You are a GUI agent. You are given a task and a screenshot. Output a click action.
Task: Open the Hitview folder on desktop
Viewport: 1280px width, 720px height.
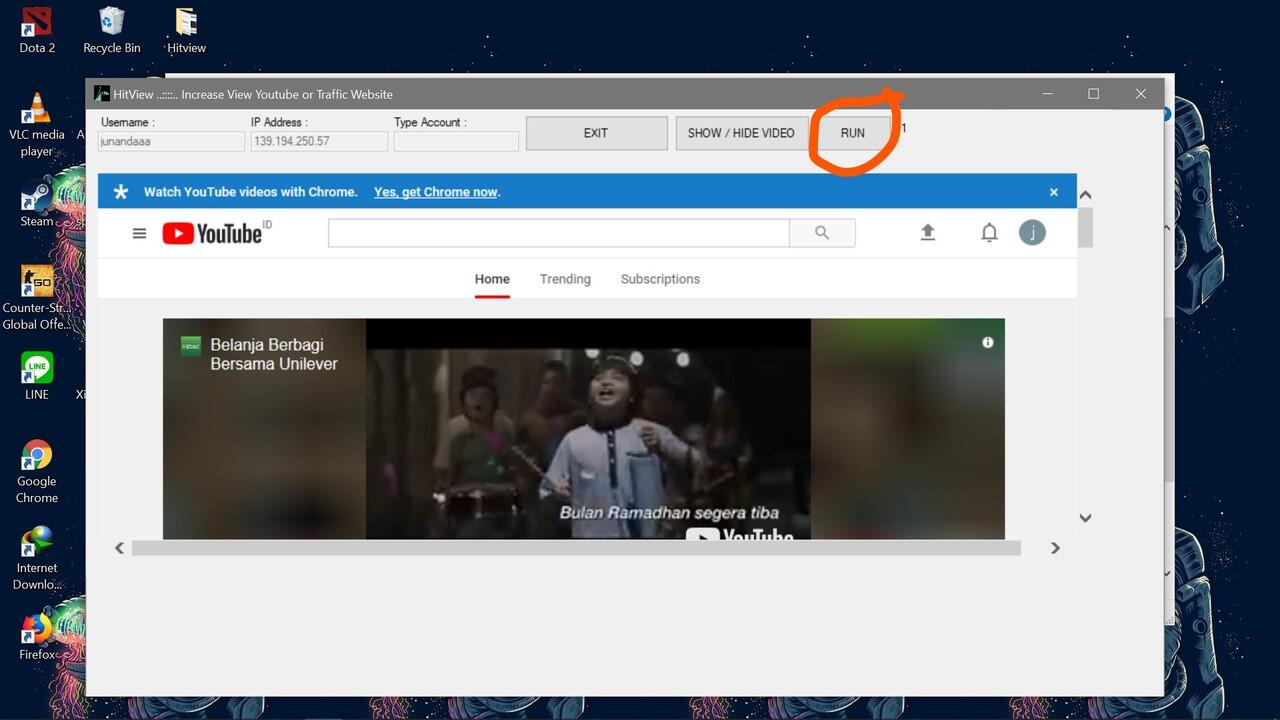[186, 30]
